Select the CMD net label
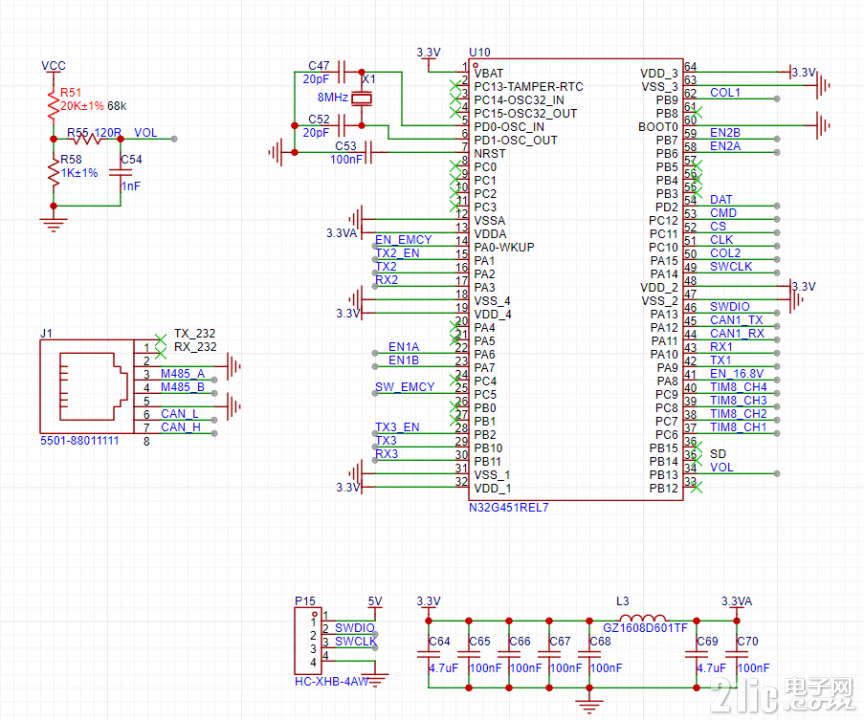The height and width of the screenshot is (720, 864). click(x=723, y=213)
